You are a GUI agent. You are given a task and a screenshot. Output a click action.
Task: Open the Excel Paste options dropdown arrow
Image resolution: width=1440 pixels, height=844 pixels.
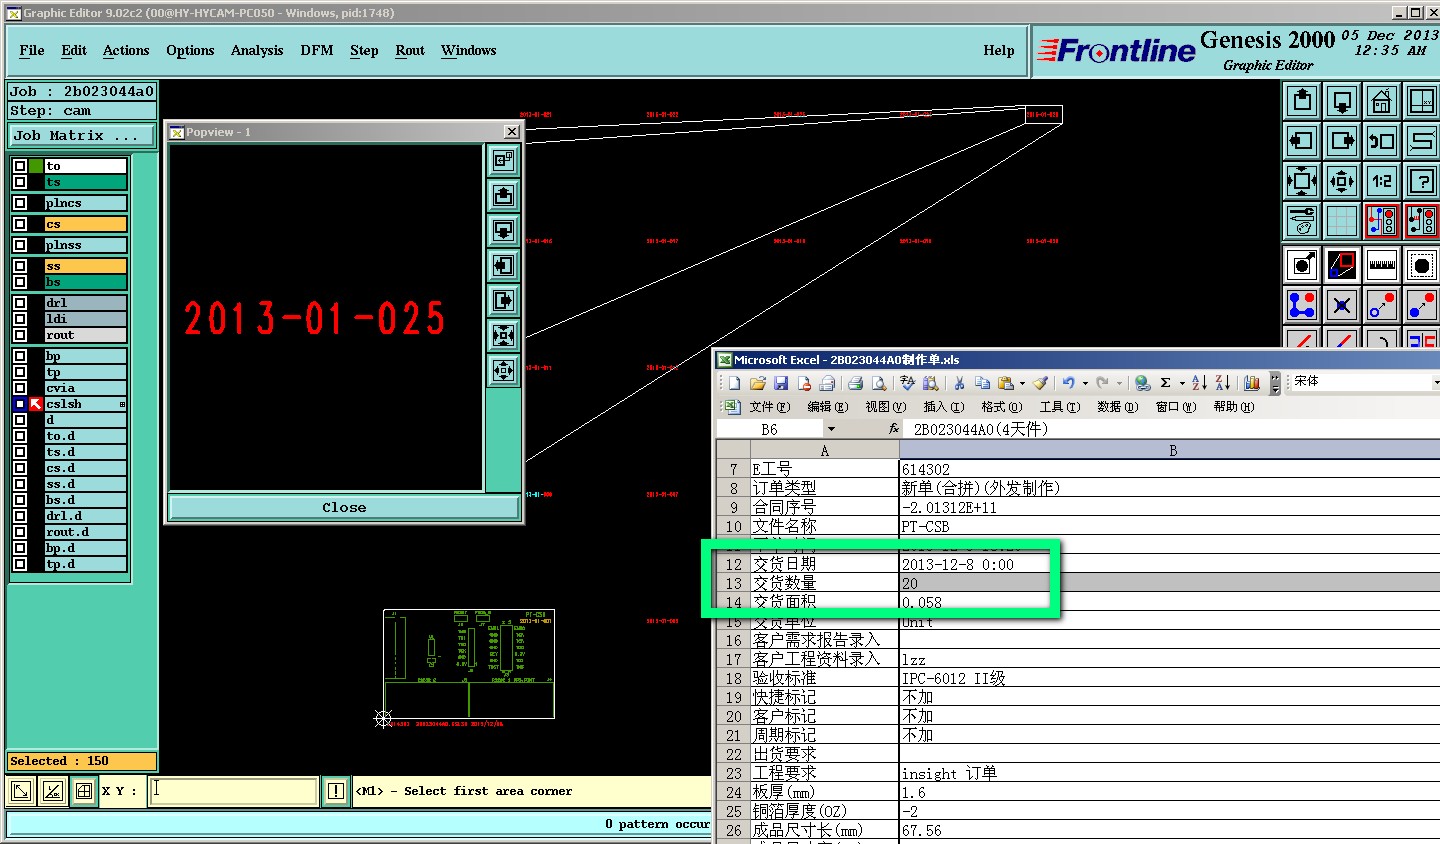[1022, 383]
